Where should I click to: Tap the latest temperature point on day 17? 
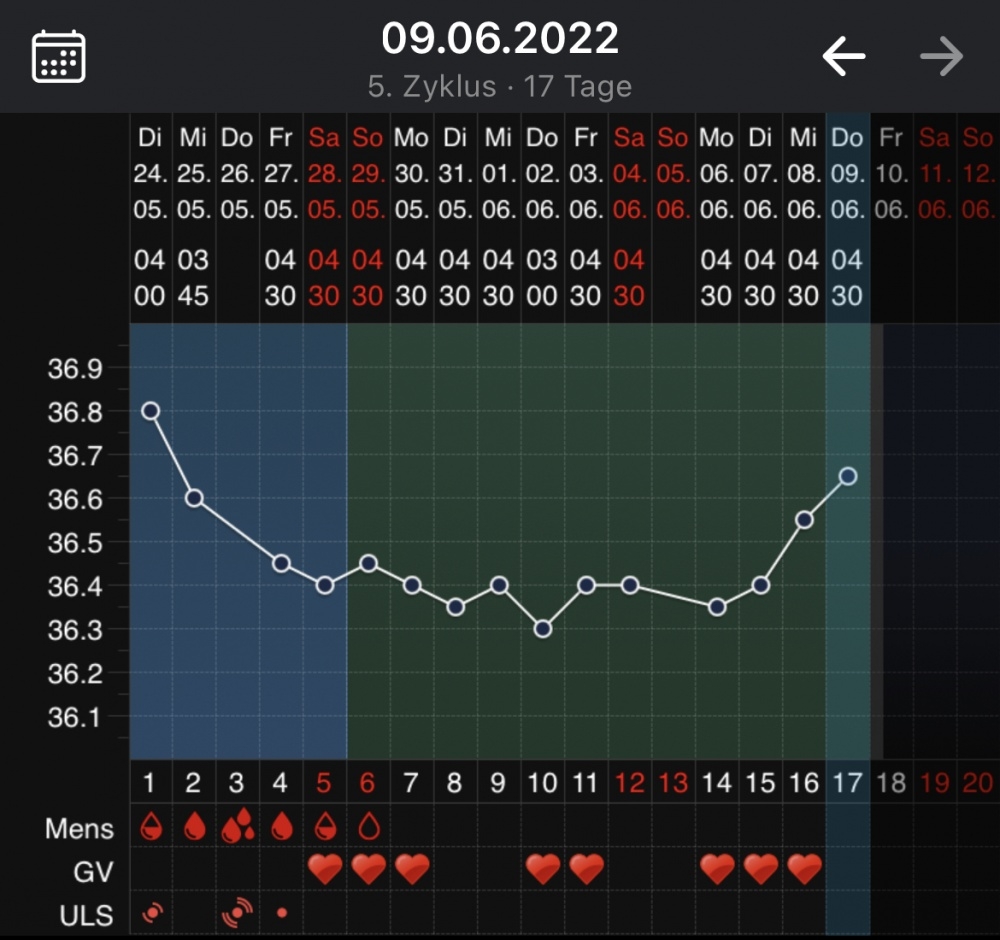pos(848,476)
